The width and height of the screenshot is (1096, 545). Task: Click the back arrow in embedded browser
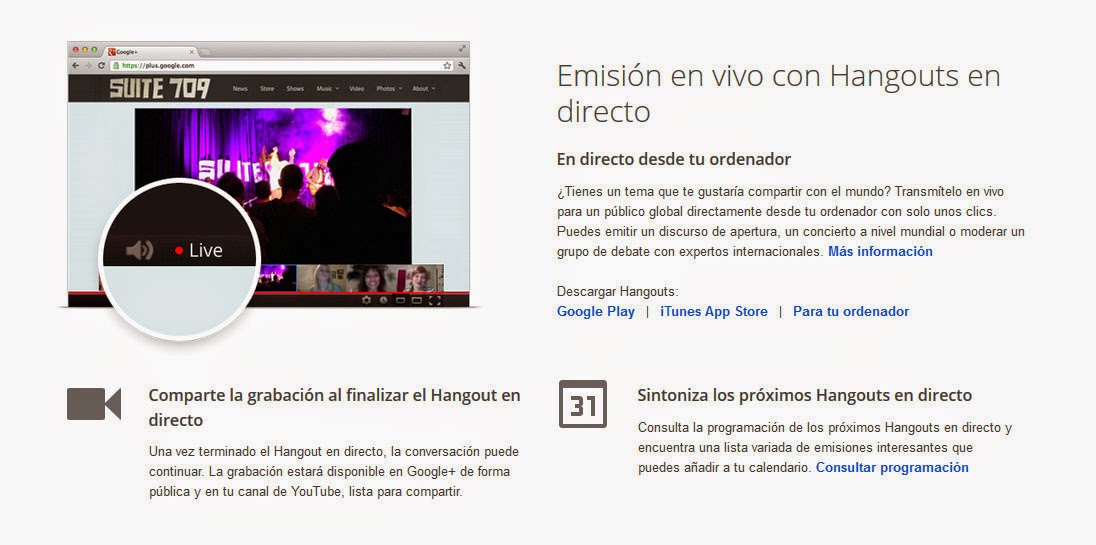[75, 65]
